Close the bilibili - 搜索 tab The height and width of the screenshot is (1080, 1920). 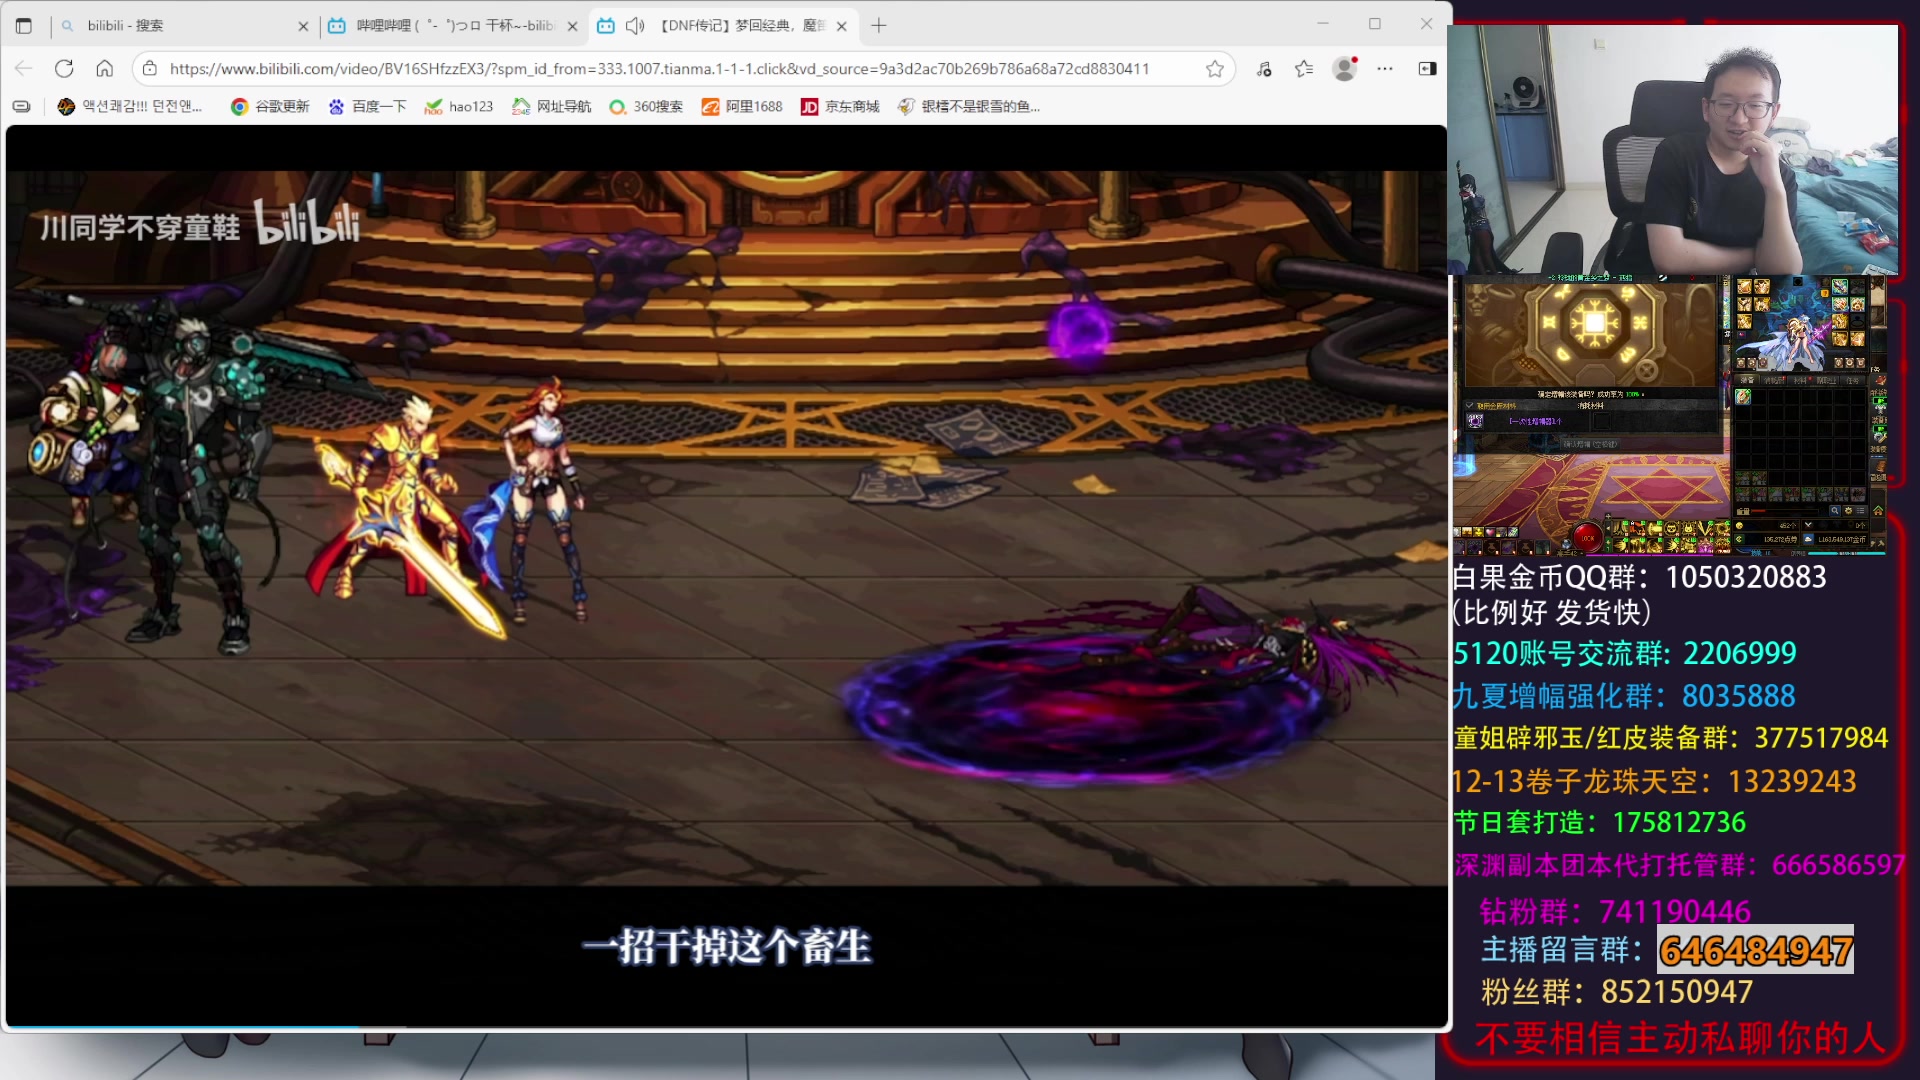click(303, 26)
